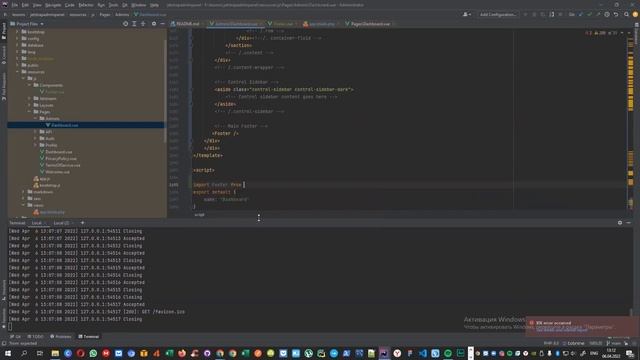Click the Search Everywhere magnifier icon
The height and width of the screenshot is (360, 640).
pos(627,14)
